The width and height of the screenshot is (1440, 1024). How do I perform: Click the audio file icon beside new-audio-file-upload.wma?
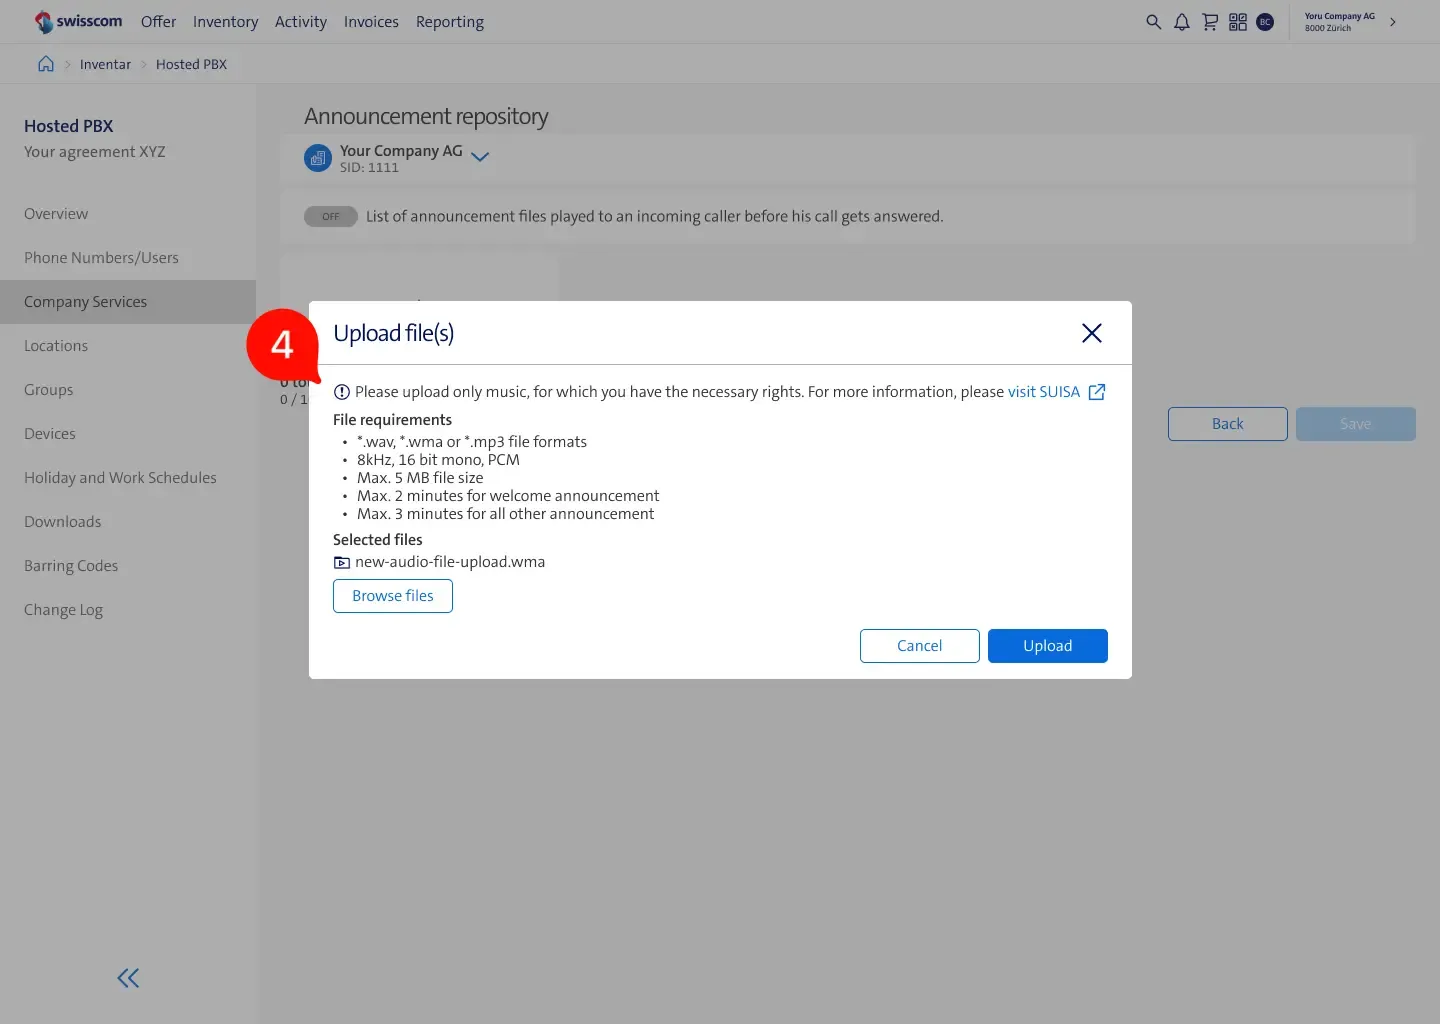(342, 562)
